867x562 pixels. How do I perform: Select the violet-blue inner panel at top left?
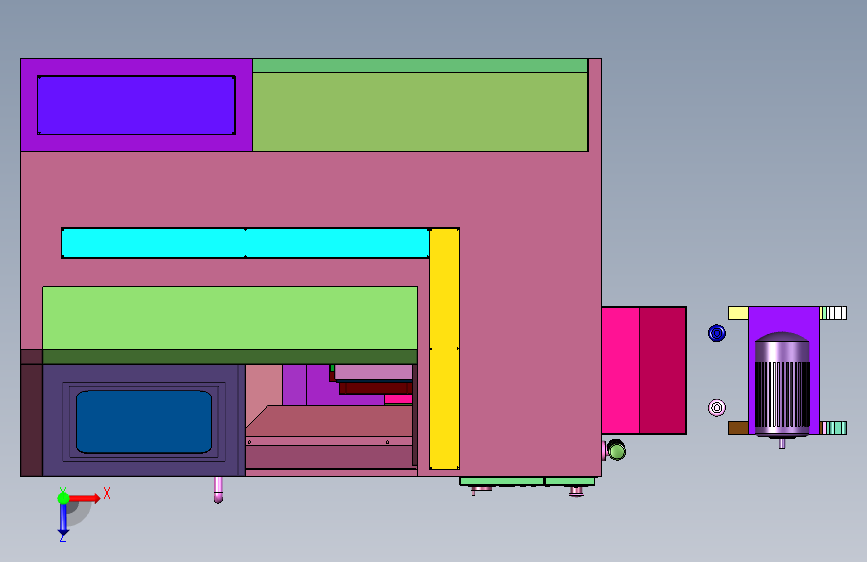136,105
